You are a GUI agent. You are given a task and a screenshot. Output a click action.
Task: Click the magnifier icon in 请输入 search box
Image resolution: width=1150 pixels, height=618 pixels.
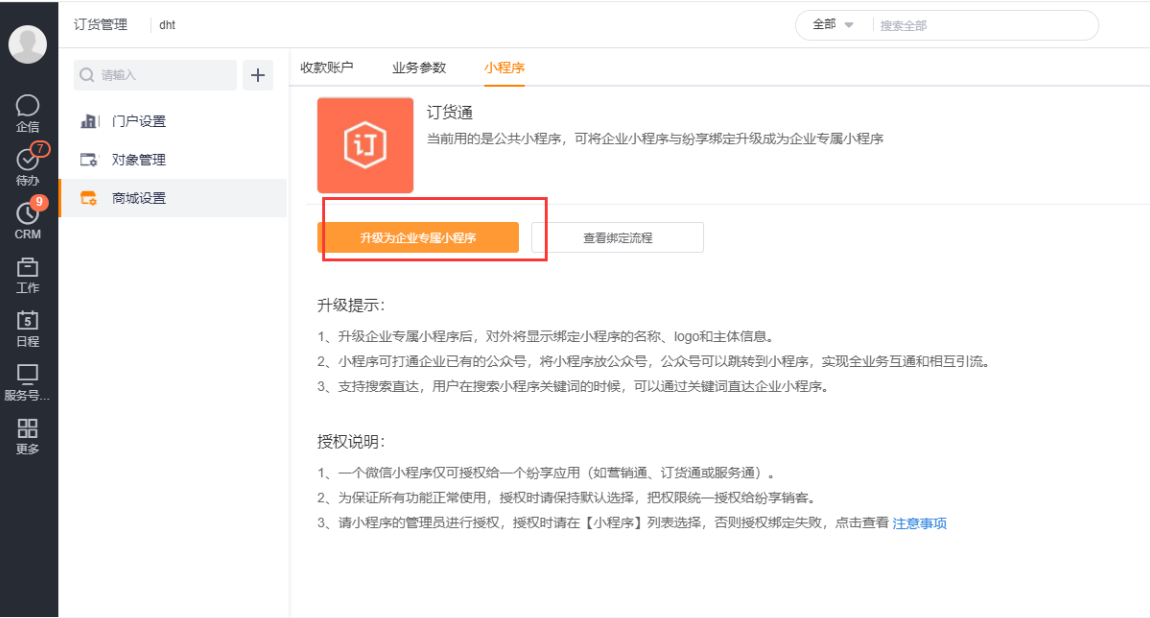87,75
